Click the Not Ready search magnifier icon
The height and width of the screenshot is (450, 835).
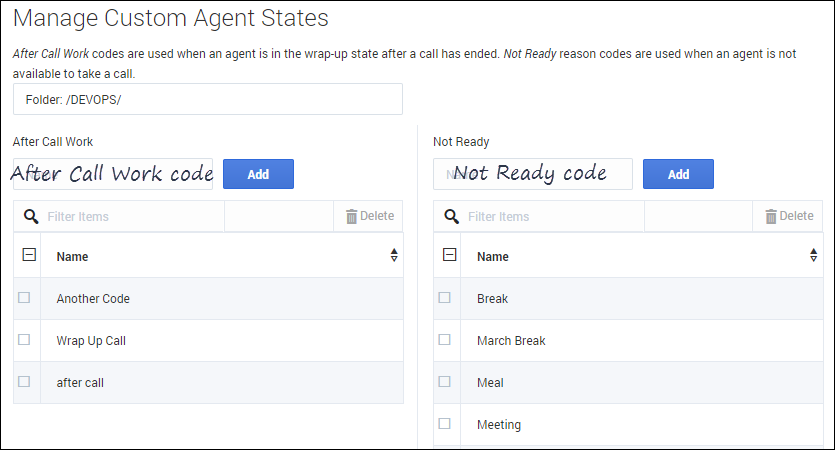point(452,216)
